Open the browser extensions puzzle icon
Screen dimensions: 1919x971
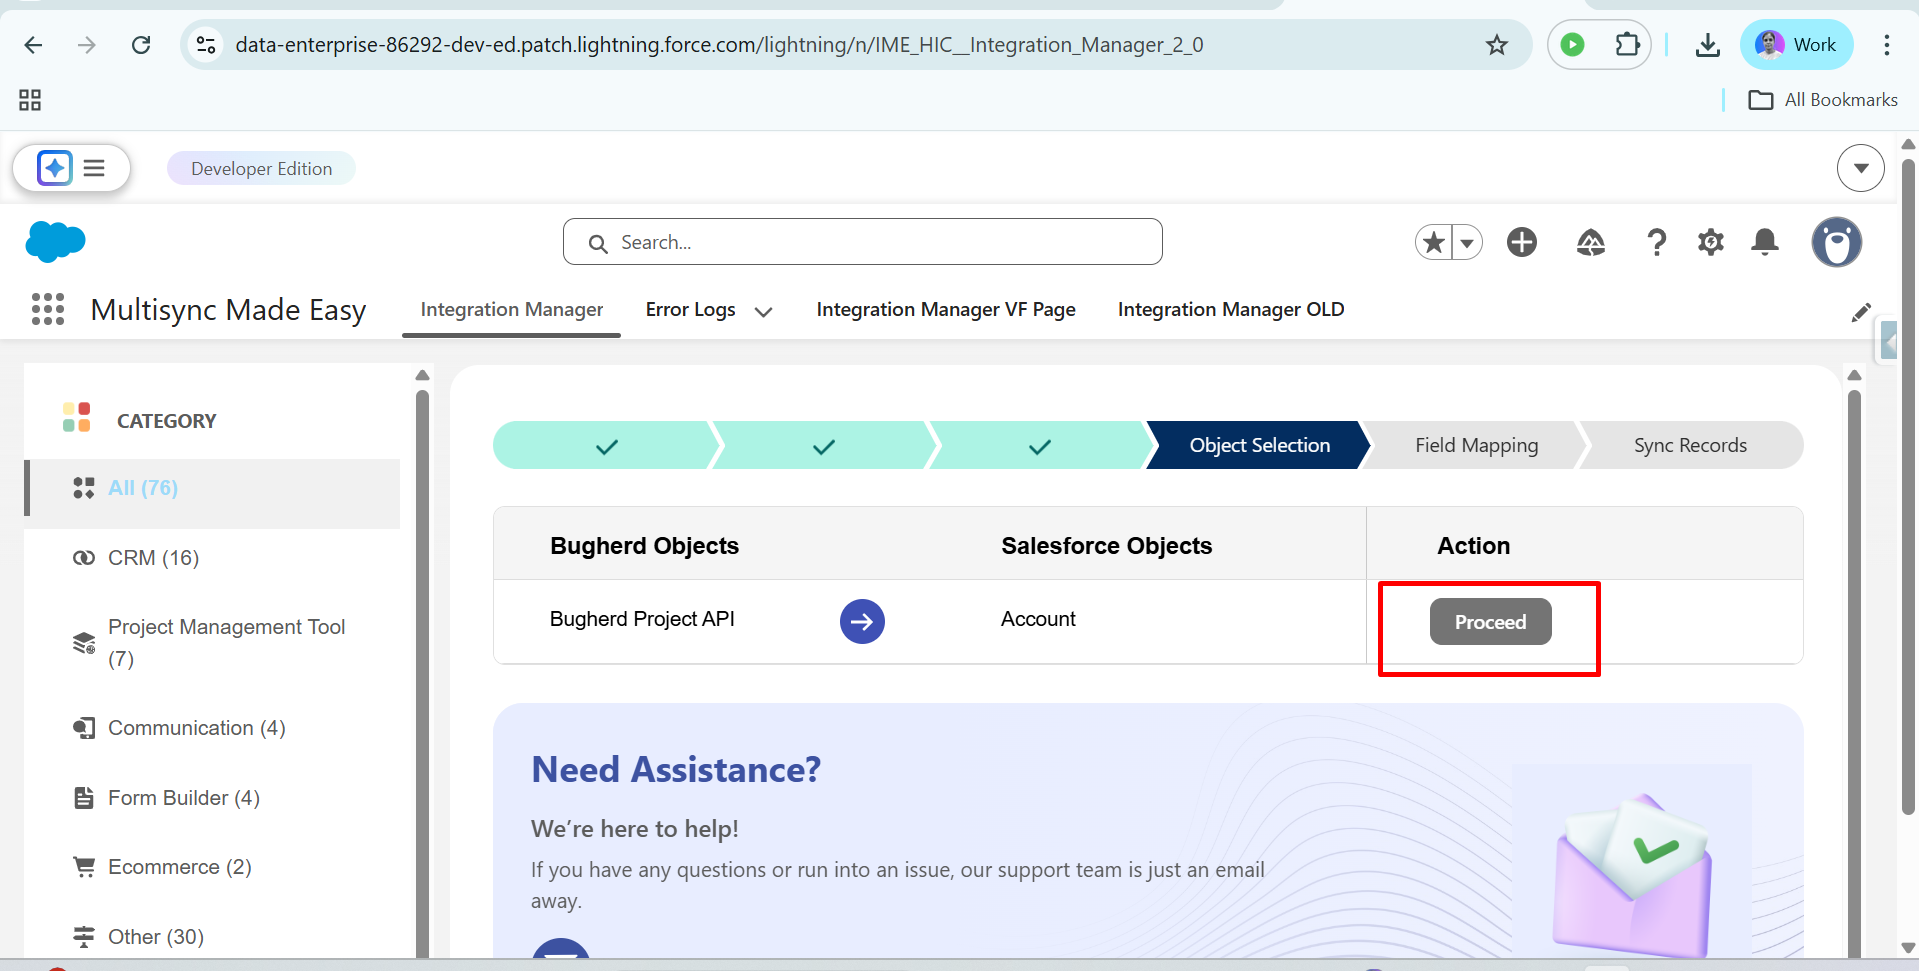(x=1627, y=45)
